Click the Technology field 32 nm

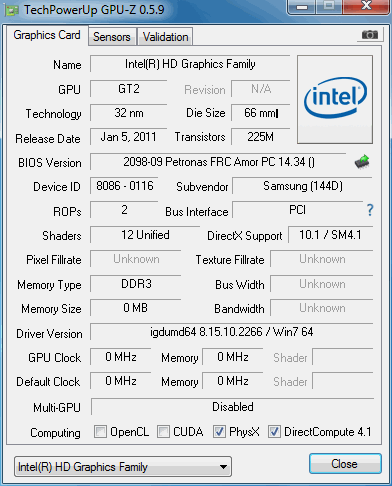129,113
